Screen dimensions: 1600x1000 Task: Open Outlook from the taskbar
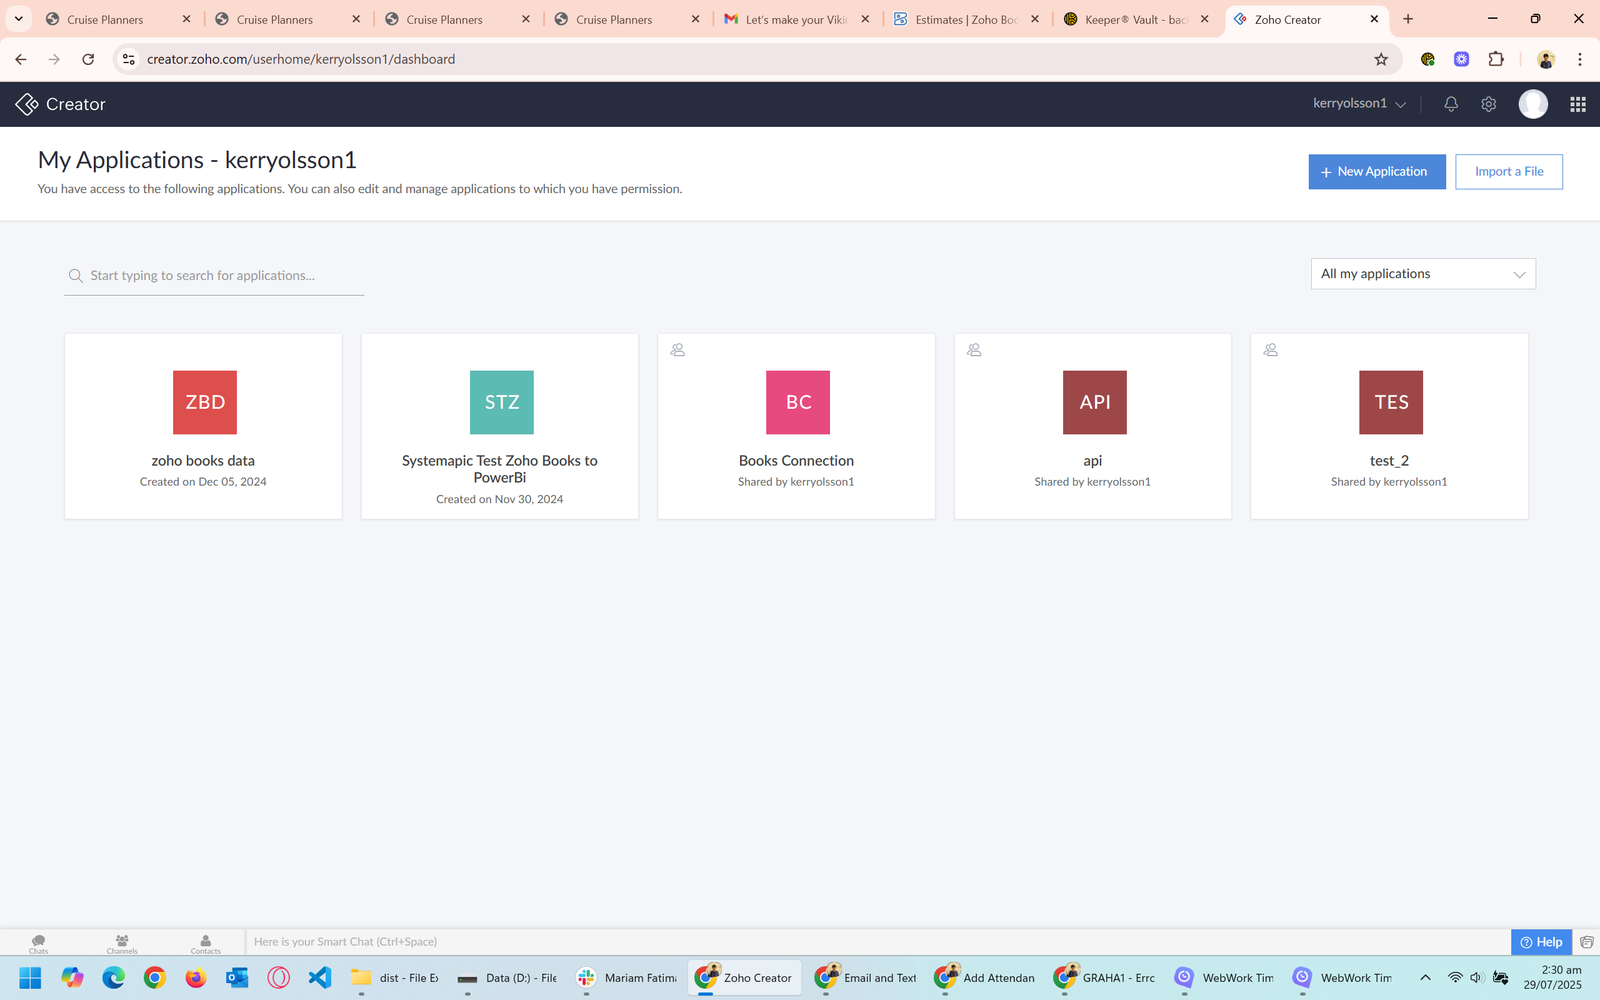(x=237, y=978)
